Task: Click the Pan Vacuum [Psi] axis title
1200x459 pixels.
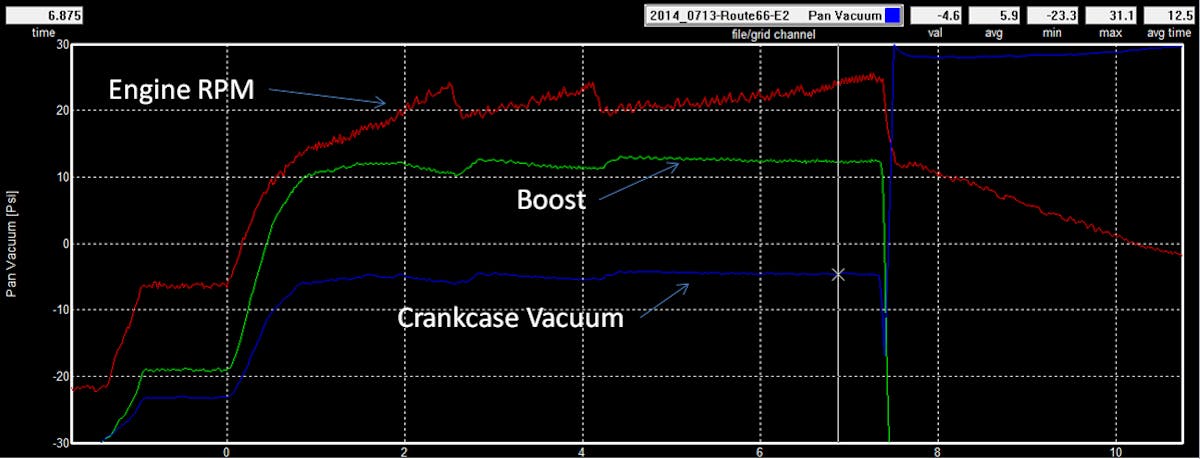Action: click(14, 243)
